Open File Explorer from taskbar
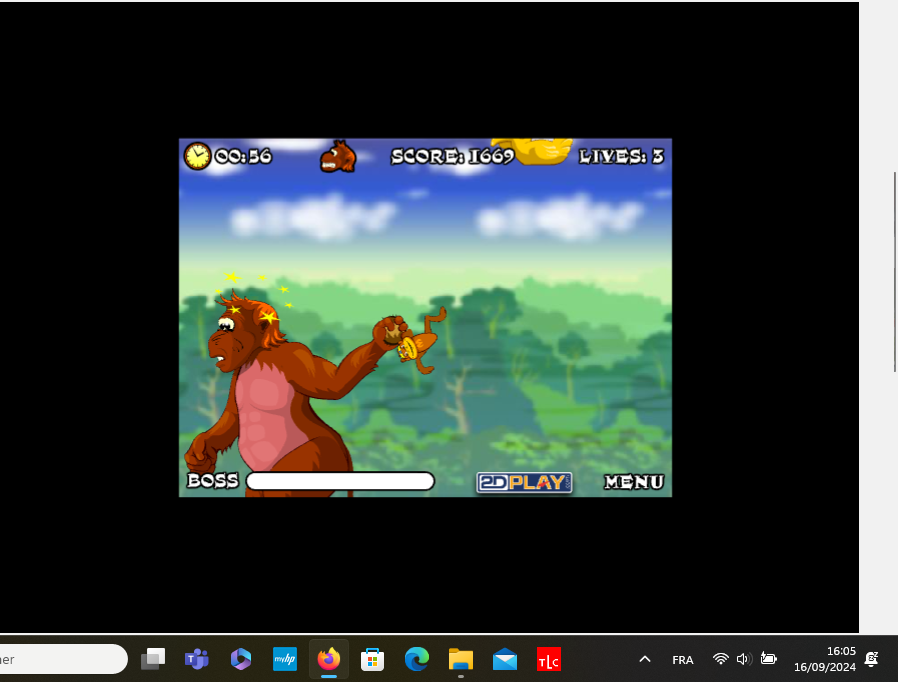The width and height of the screenshot is (898, 682). pyautogui.click(x=460, y=659)
